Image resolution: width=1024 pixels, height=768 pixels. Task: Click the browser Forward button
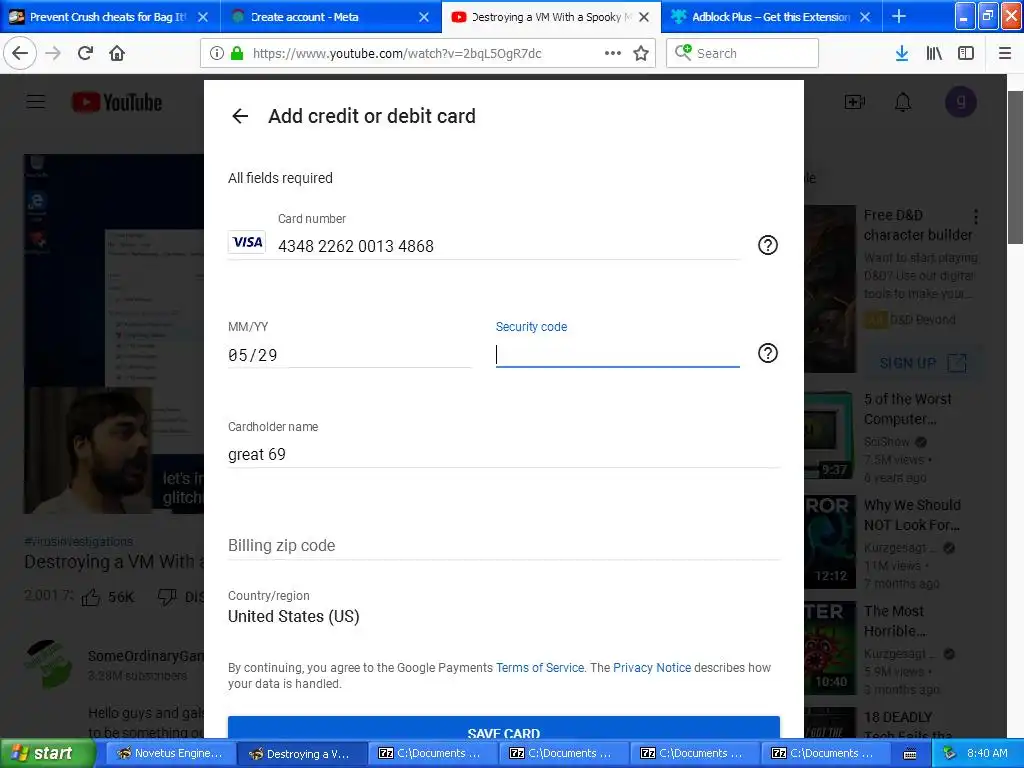[53, 53]
